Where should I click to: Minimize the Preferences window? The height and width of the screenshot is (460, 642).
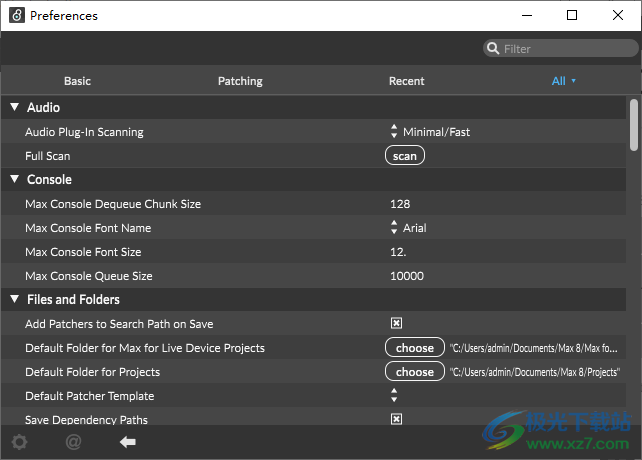click(527, 15)
